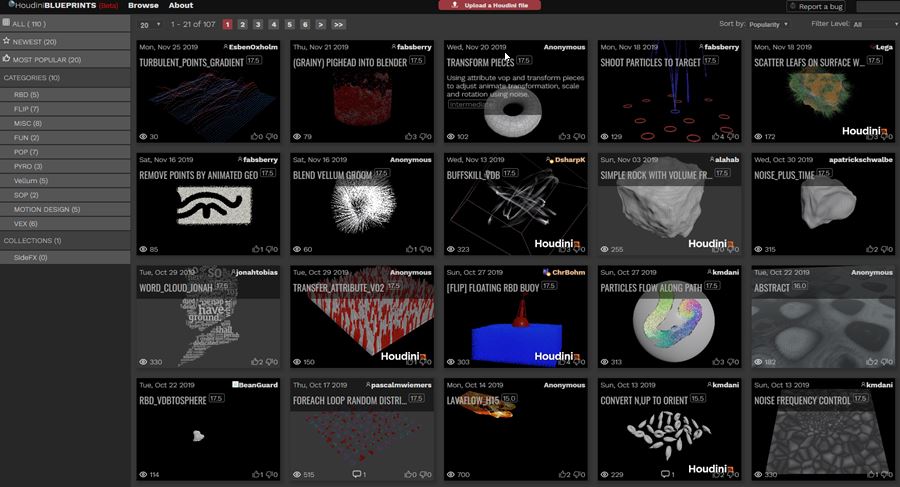Click author link pascalmwiemers
The height and width of the screenshot is (487, 900).
(401, 385)
